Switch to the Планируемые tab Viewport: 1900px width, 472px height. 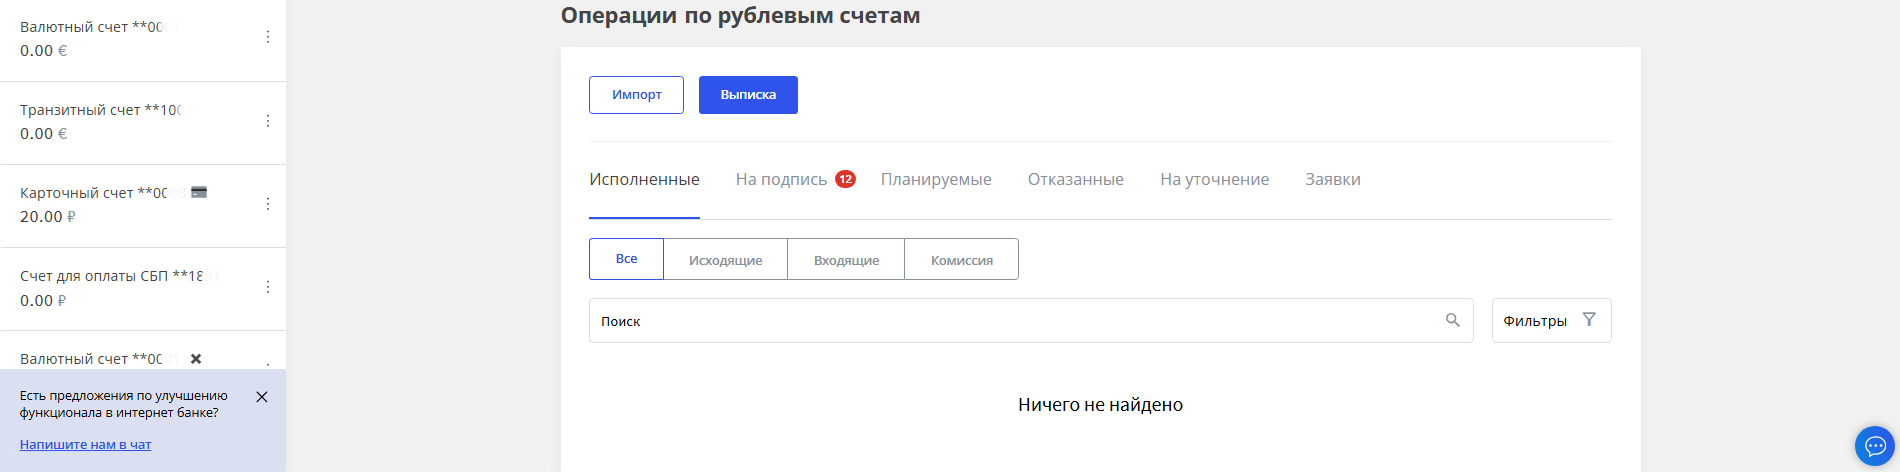(x=936, y=180)
